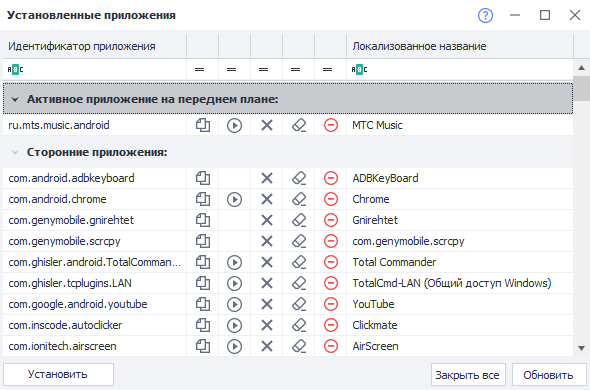Sort by 'Идентификатор приложения' column header
Screen dimensions: 590x390
tap(94, 46)
